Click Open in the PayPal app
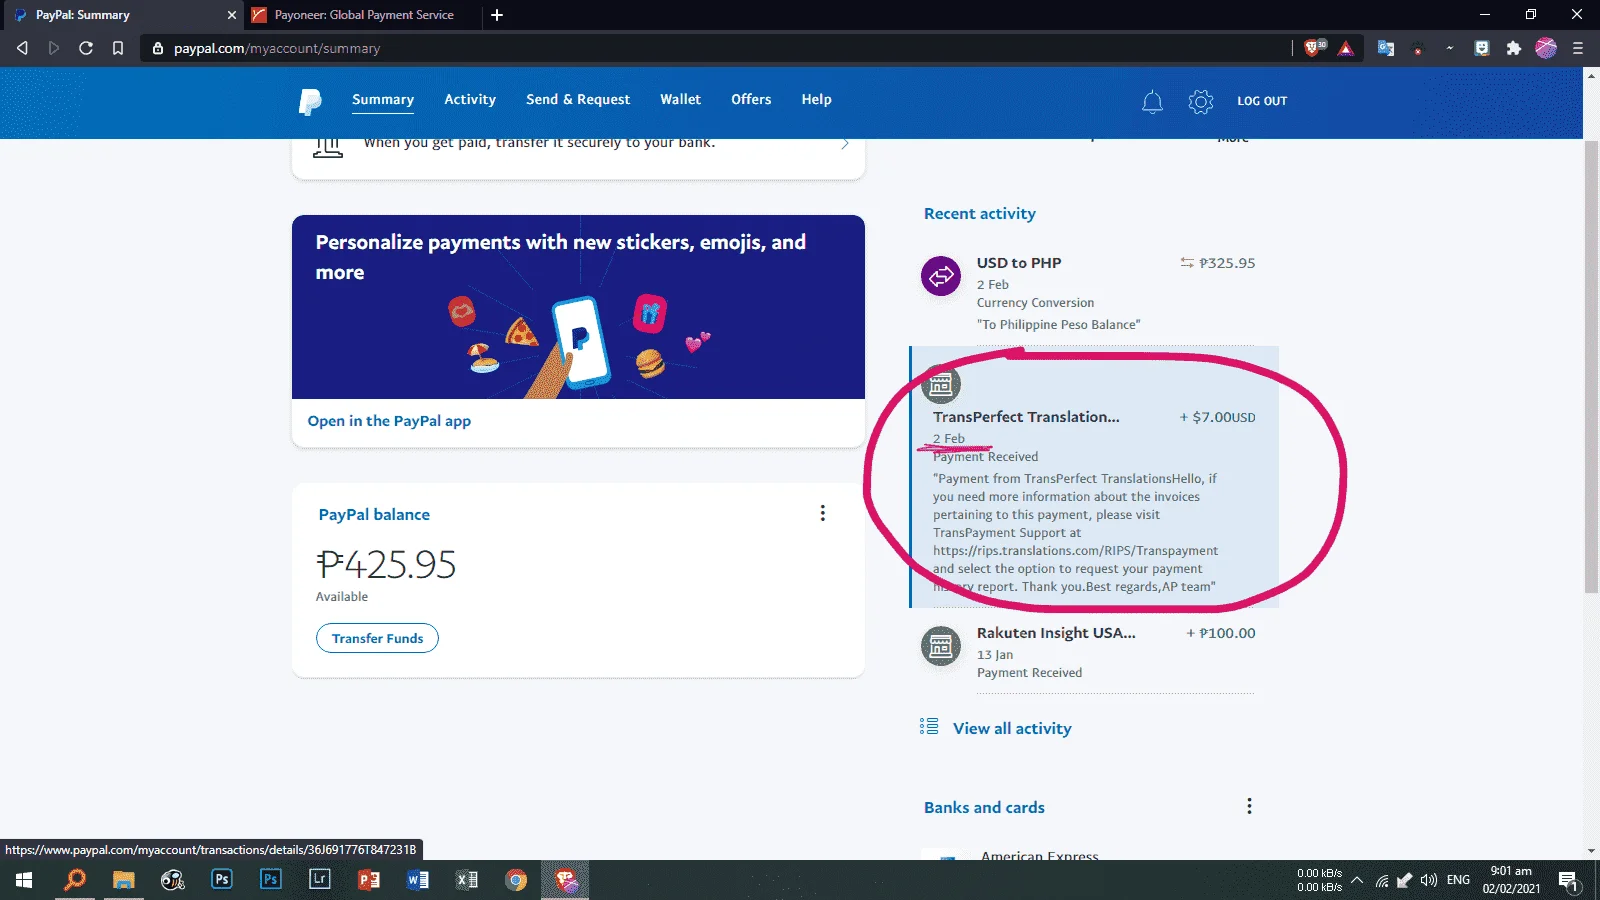1600x900 pixels. click(x=389, y=421)
